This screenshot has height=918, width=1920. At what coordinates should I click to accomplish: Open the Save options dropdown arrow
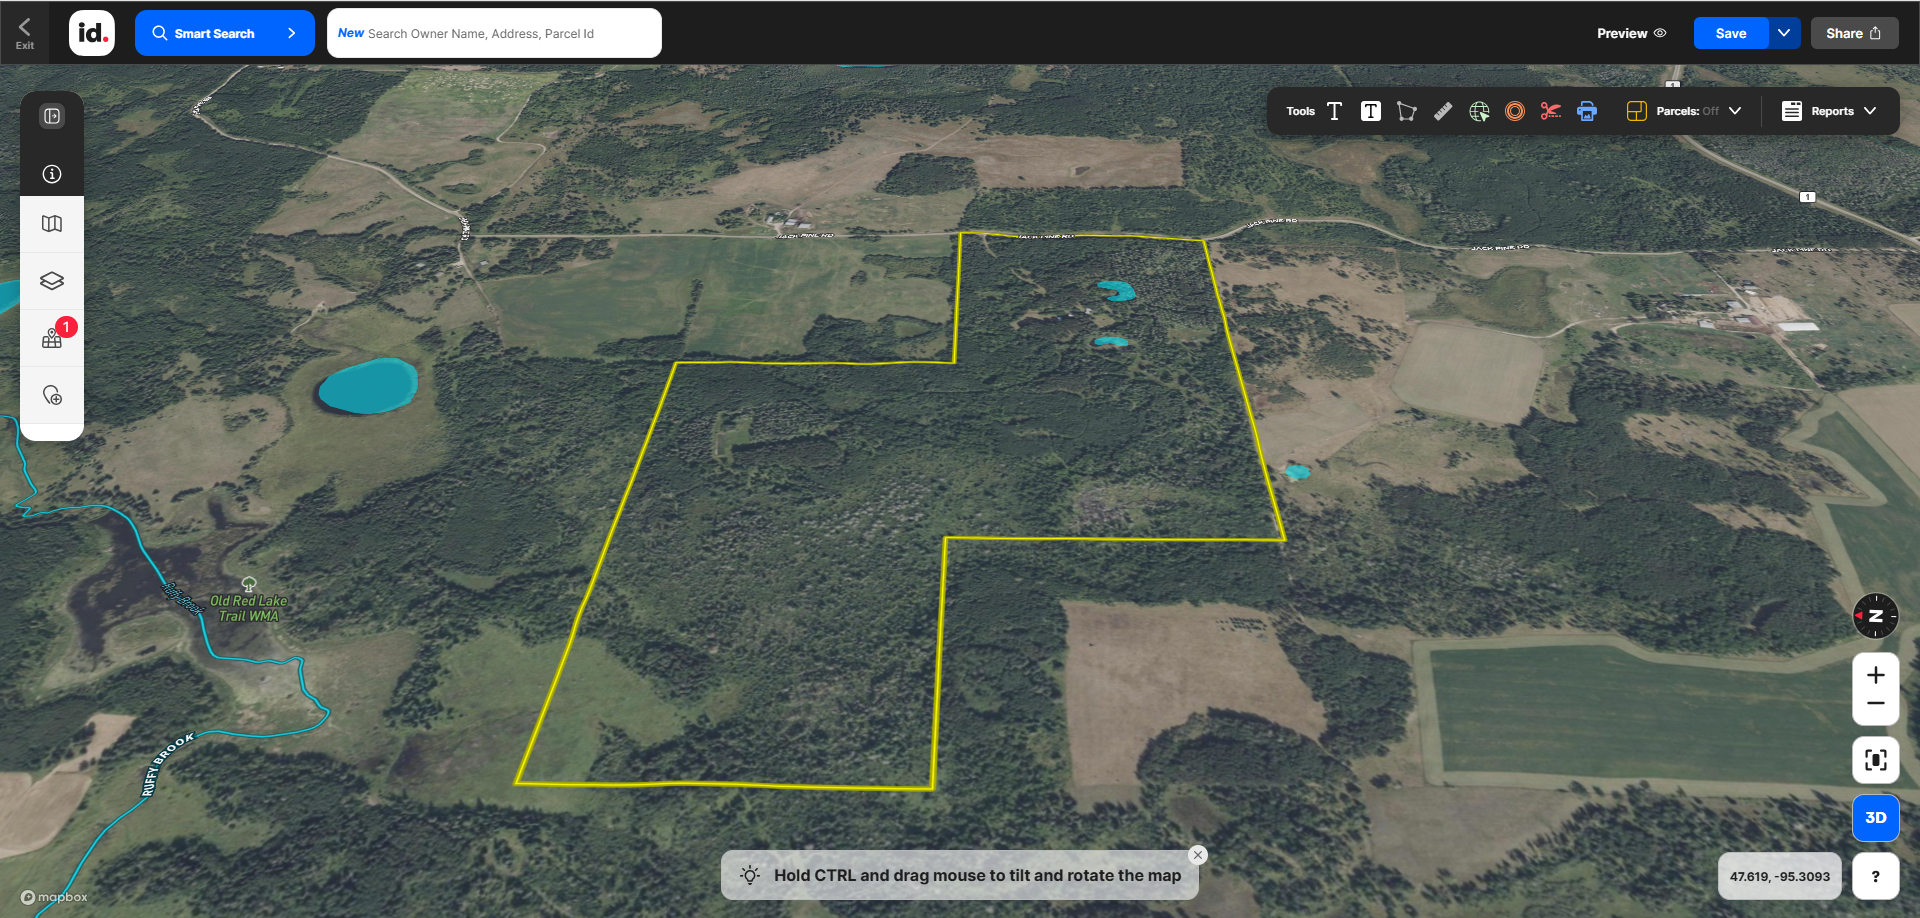[x=1784, y=33]
